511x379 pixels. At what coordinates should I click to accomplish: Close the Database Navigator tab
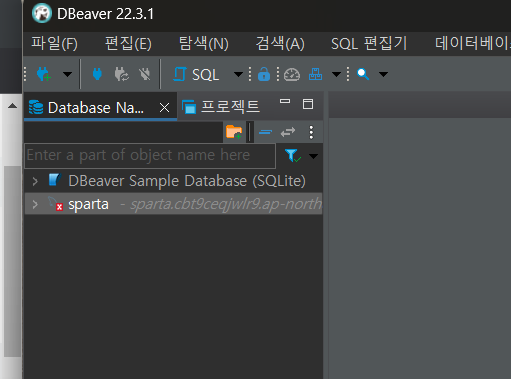click(164, 108)
